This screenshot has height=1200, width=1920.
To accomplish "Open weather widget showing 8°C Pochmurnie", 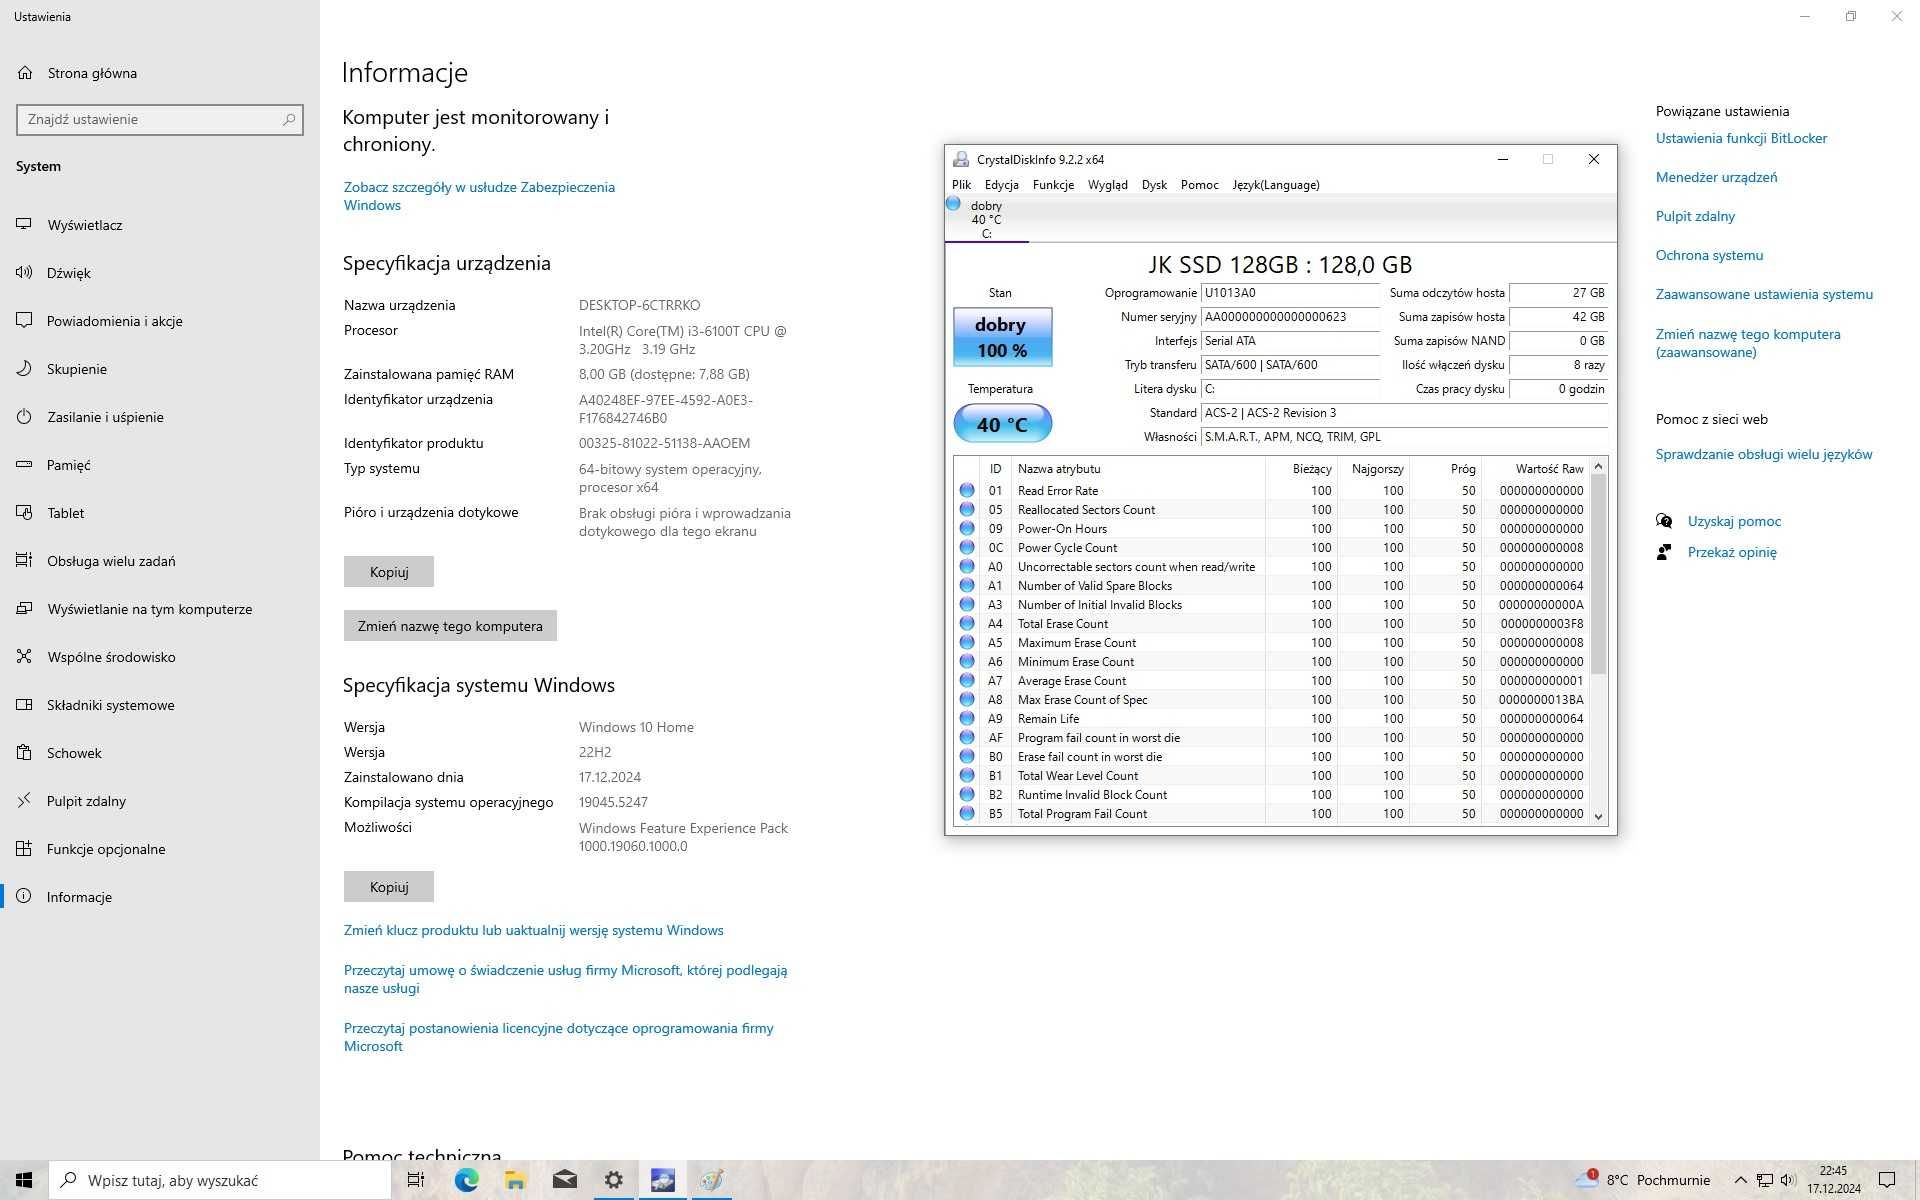I will [x=1643, y=1180].
